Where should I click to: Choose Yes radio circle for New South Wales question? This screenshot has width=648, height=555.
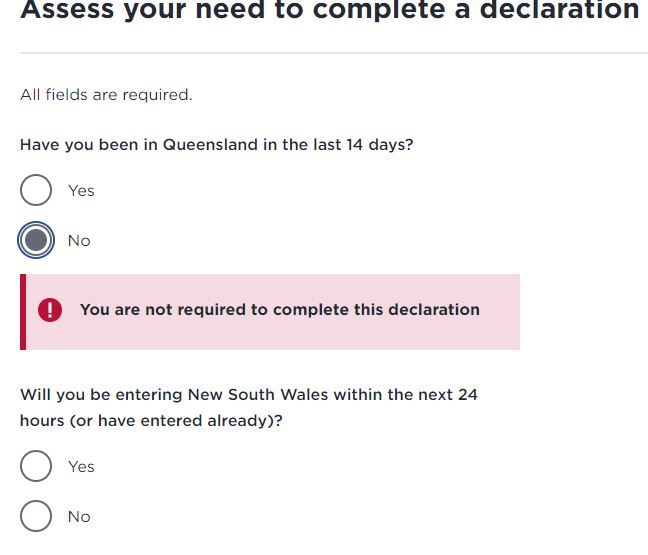(36, 466)
